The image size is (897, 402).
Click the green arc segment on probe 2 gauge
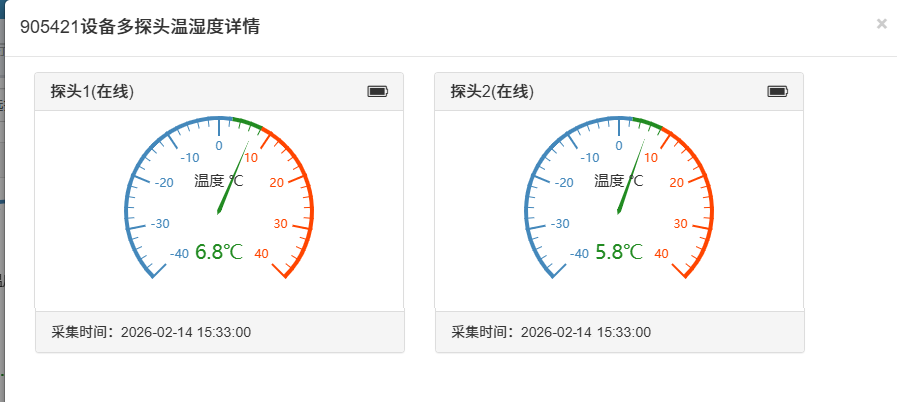click(x=648, y=122)
